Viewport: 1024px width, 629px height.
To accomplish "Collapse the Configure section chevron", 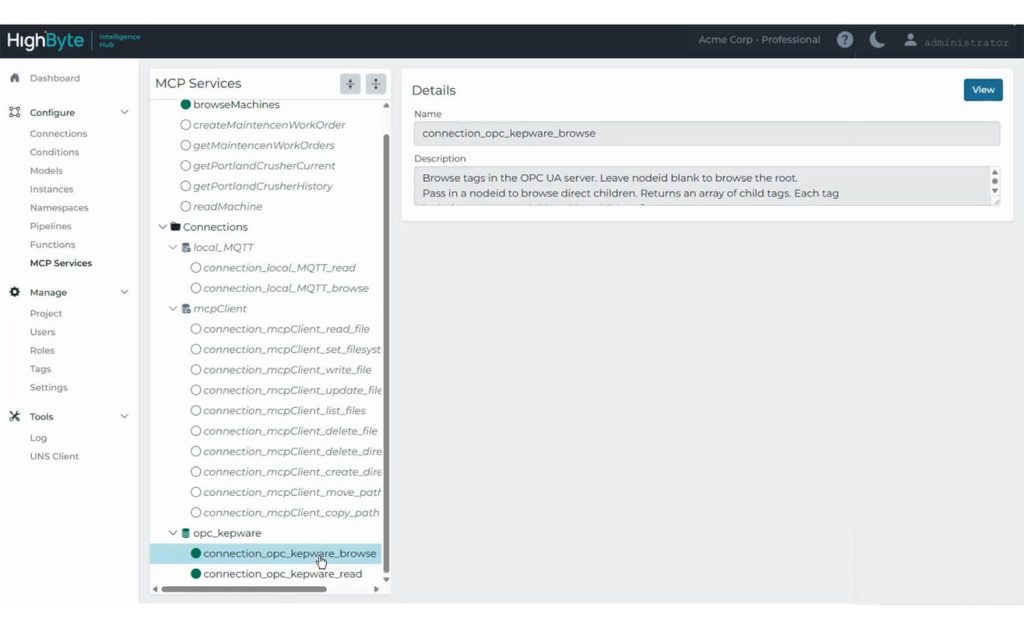I will click(x=124, y=112).
